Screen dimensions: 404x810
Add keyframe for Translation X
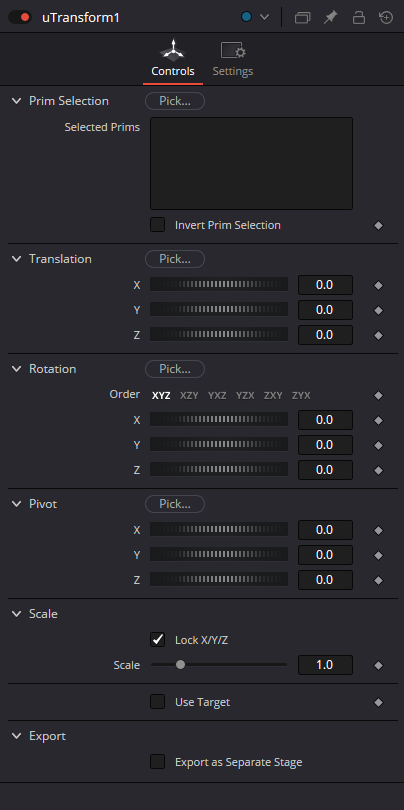pos(379,286)
